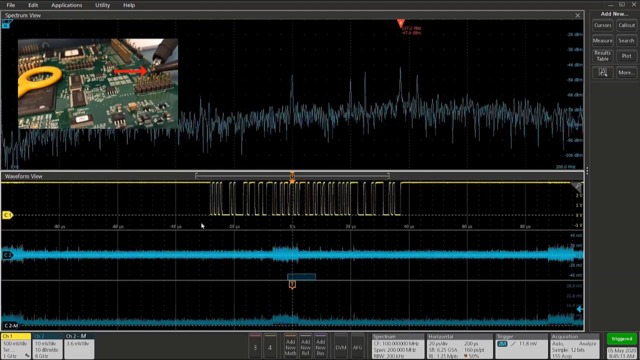Click the spectrum view channel icon top-left
The image size is (640, 360).
6,24
